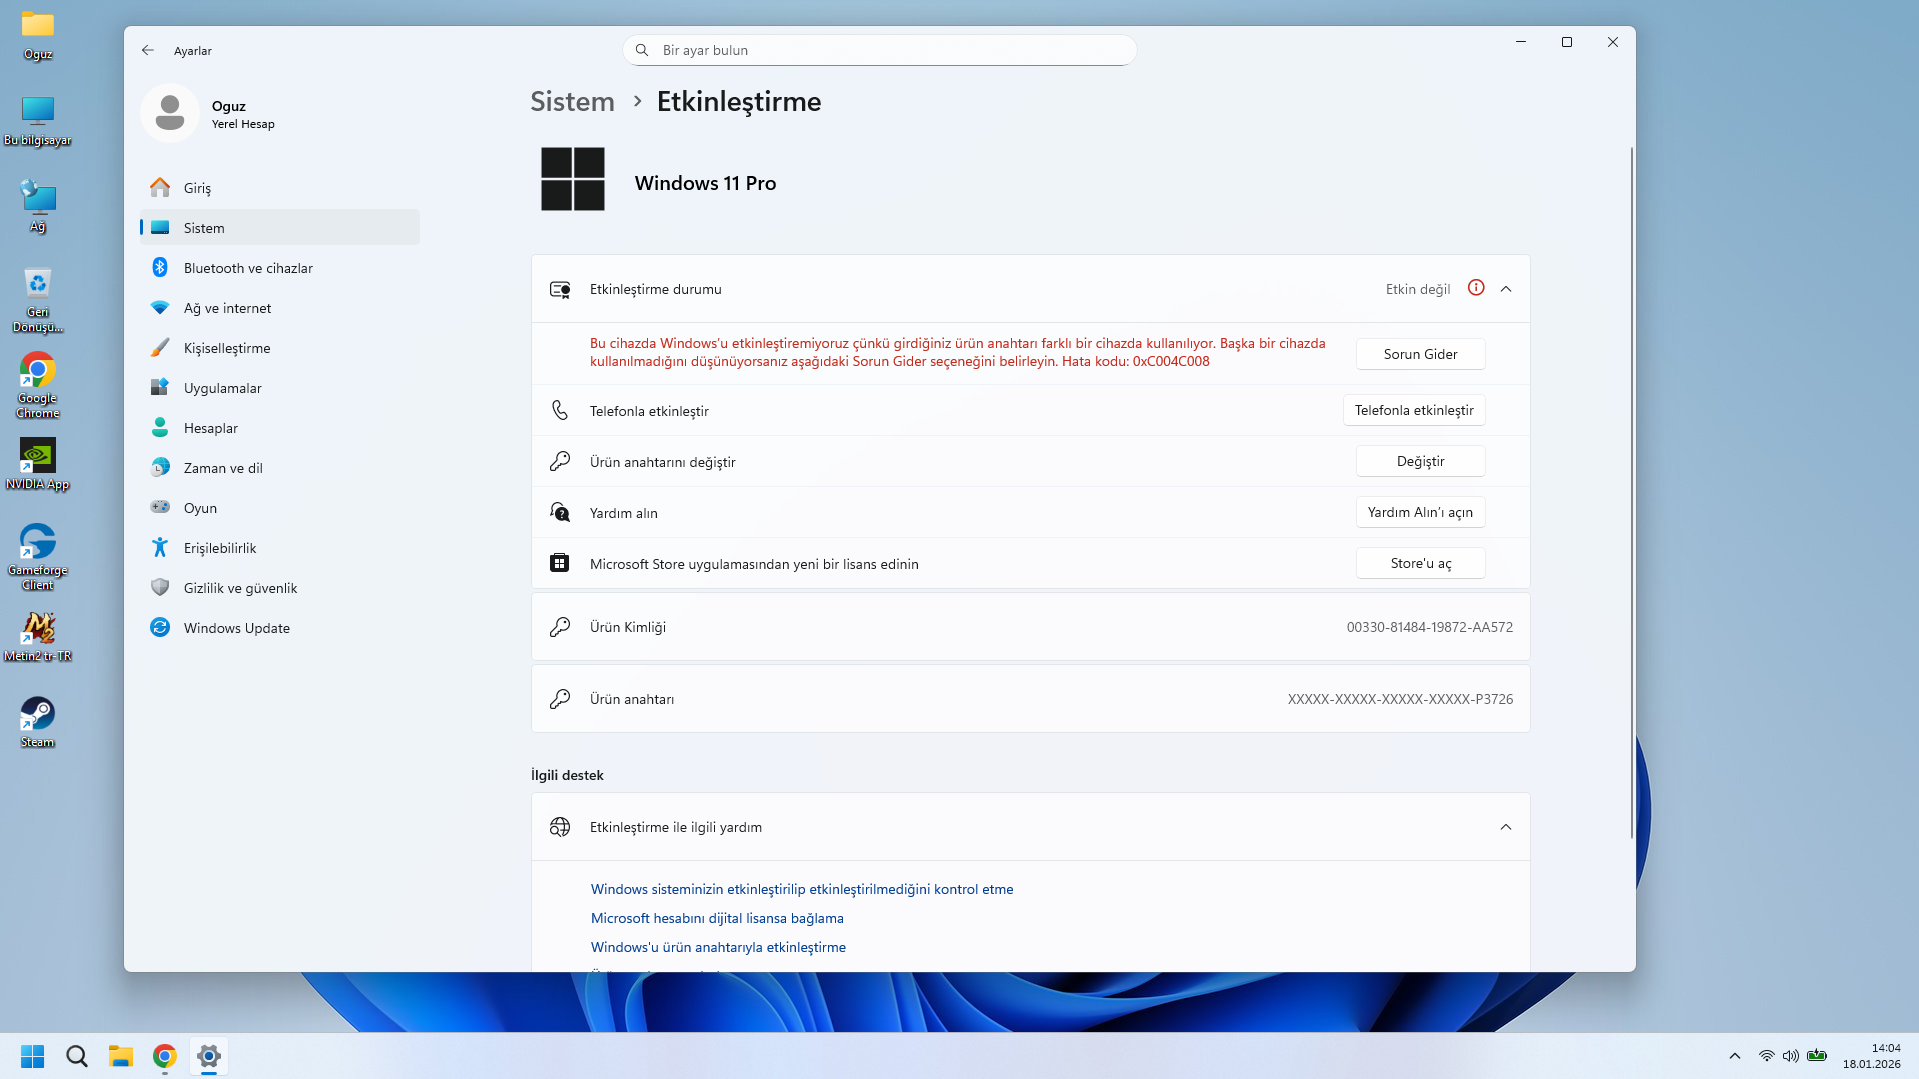Click the Oguz folder desktop icon
Viewport: 1919px width, 1079px height.
[38, 34]
